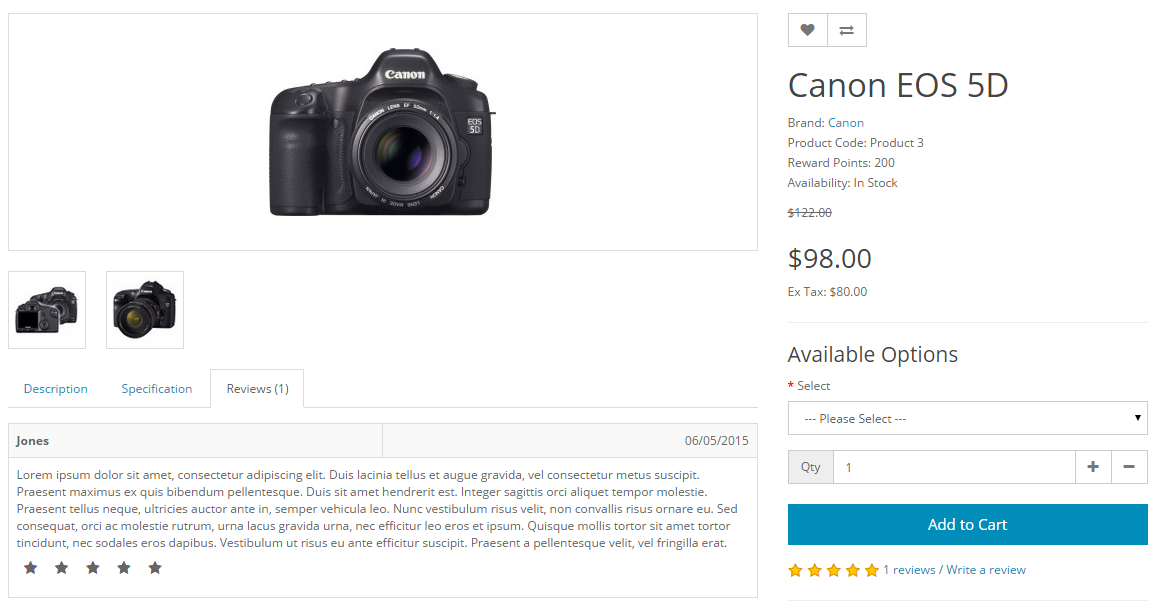Image resolution: width=1167 pixels, height=612 pixels.
Task: Click the 1 reviews link
Action: [x=908, y=569]
